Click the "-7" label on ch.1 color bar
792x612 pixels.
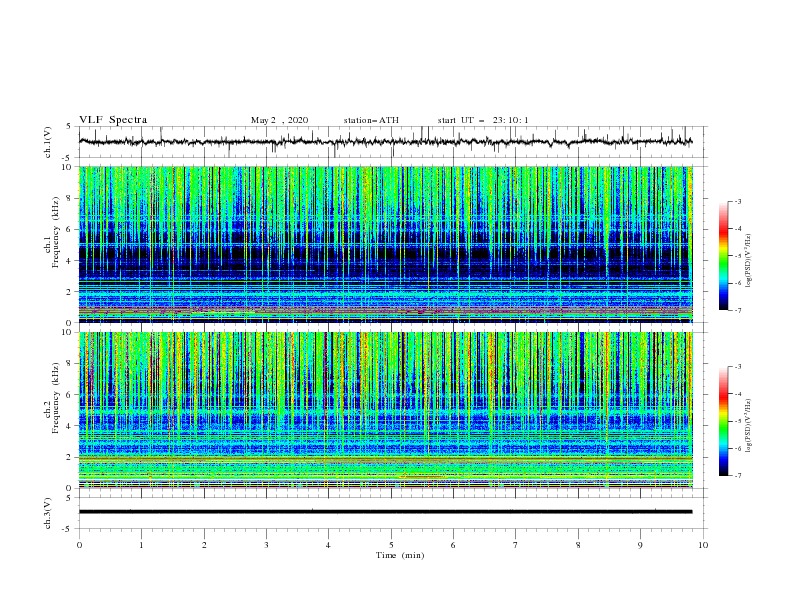[737, 310]
